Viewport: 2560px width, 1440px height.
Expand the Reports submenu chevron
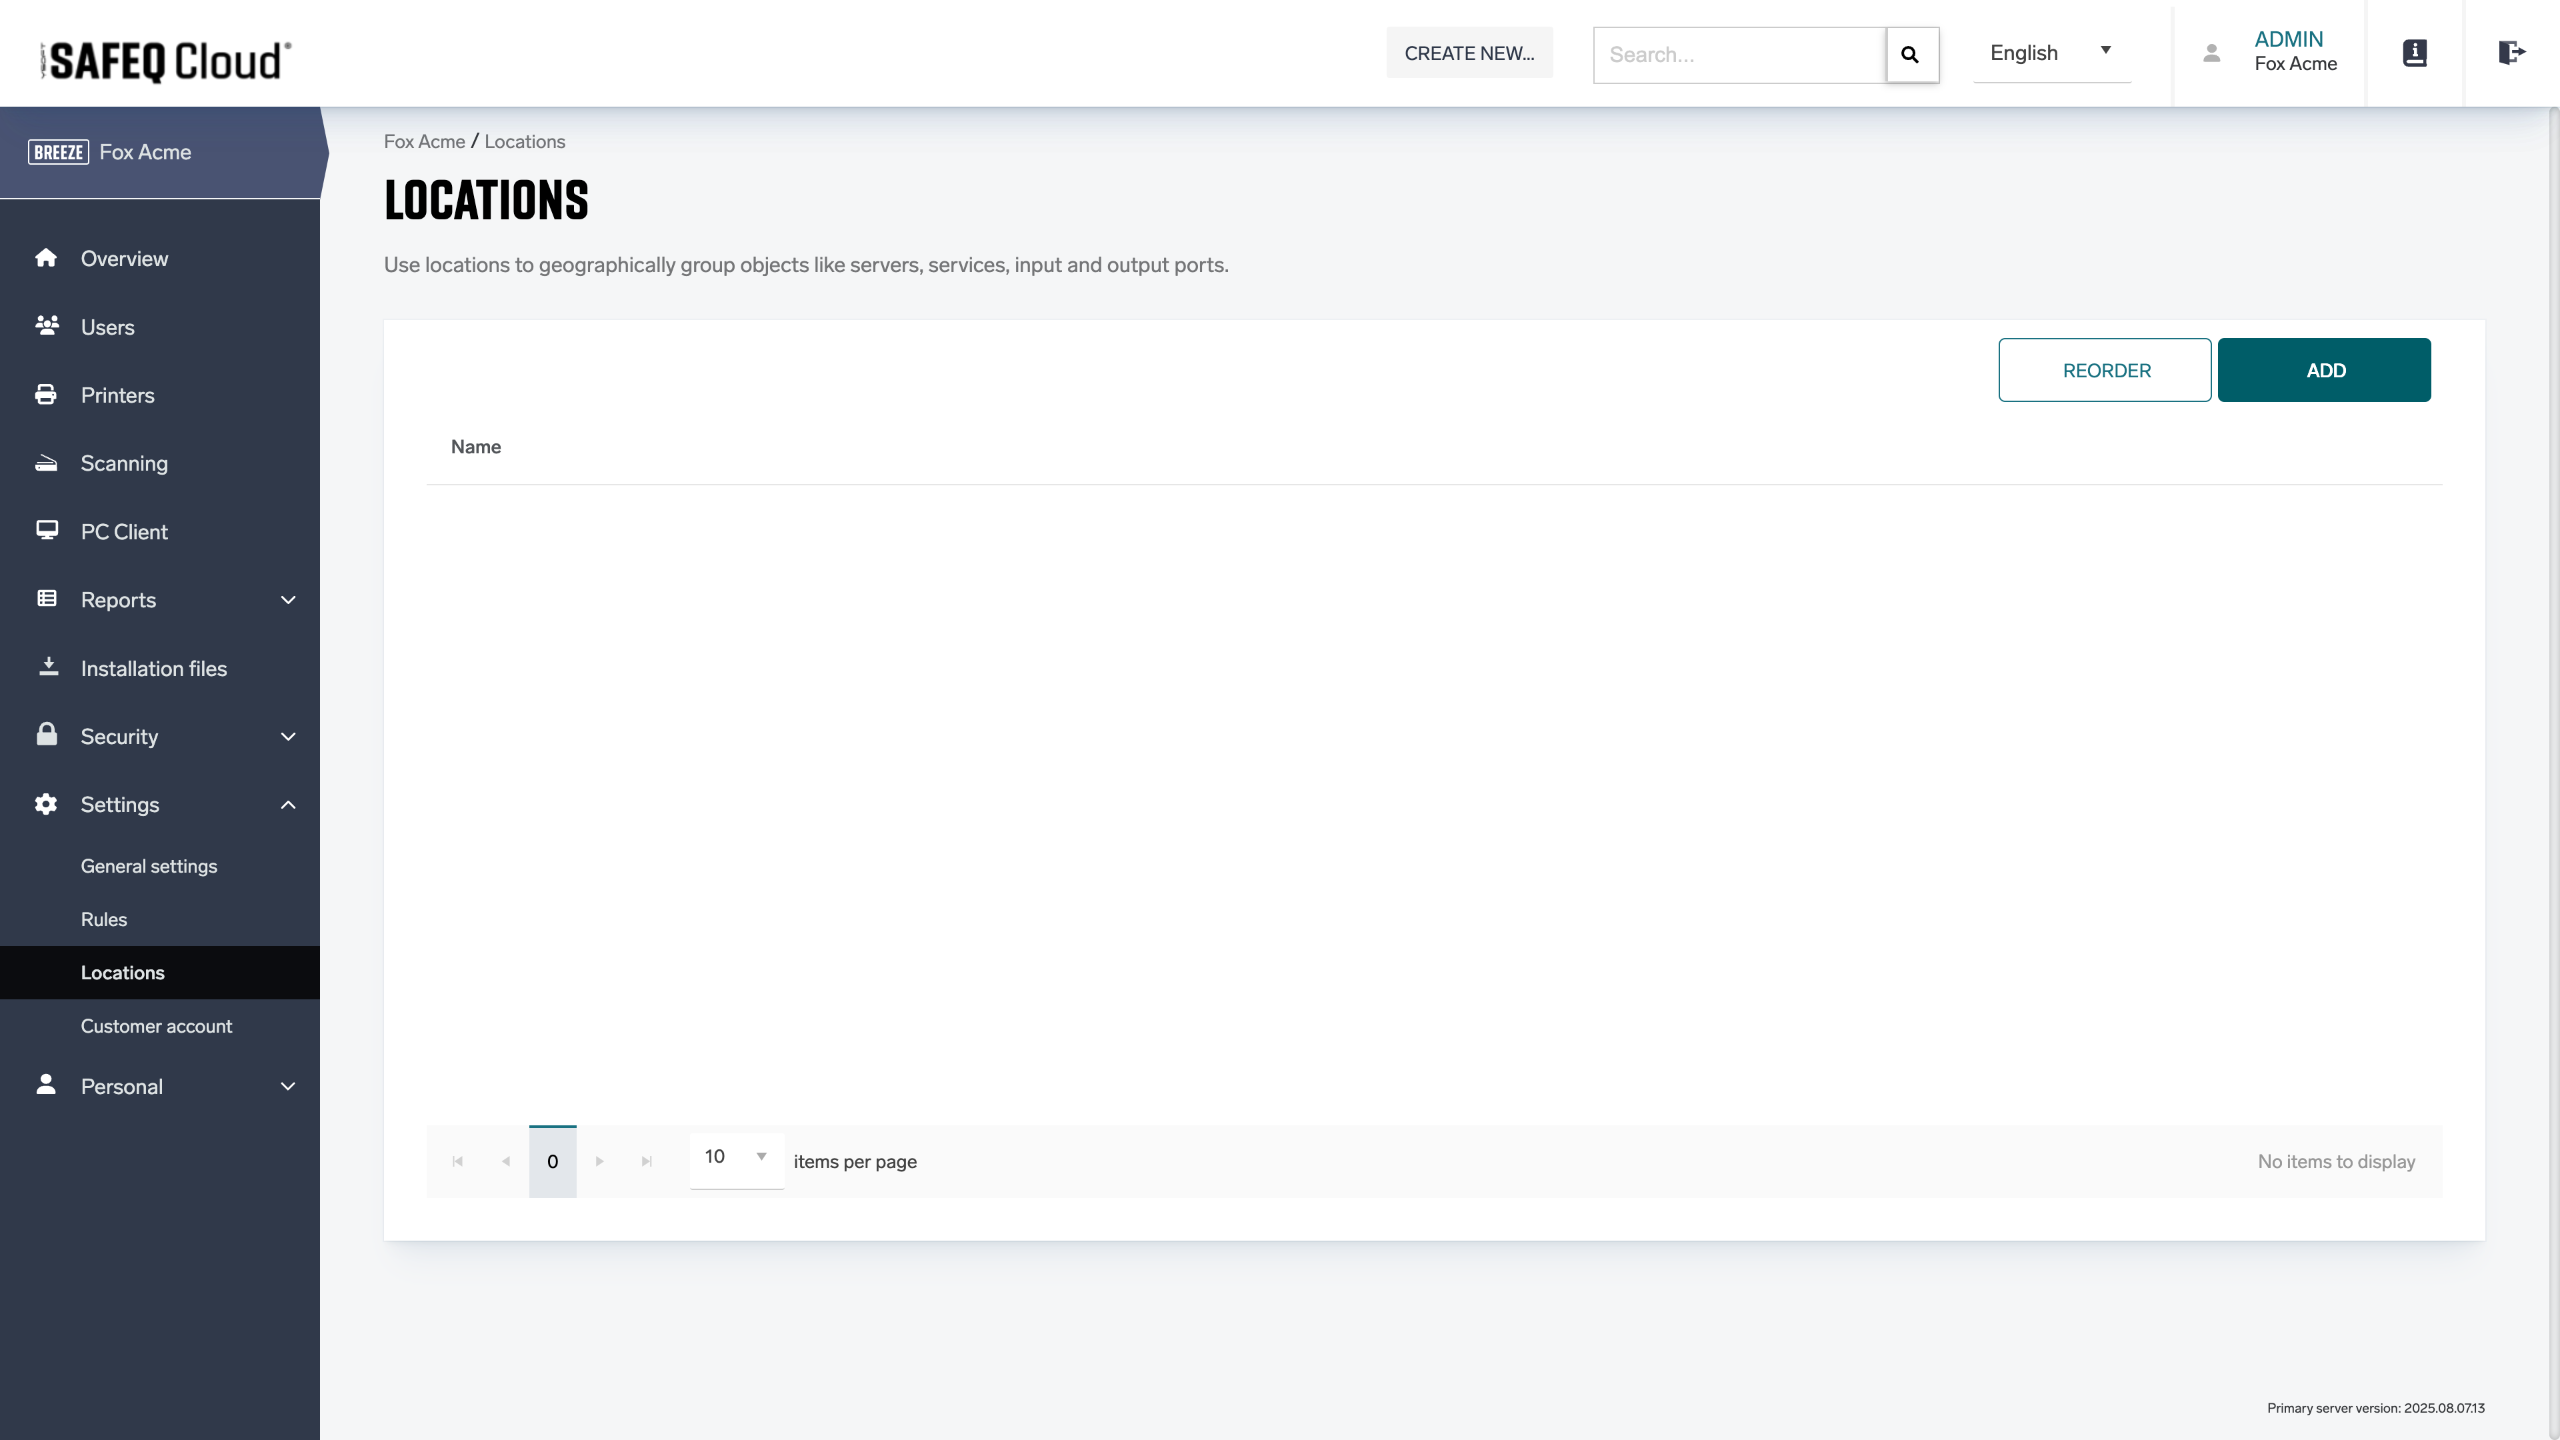point(288,600)
